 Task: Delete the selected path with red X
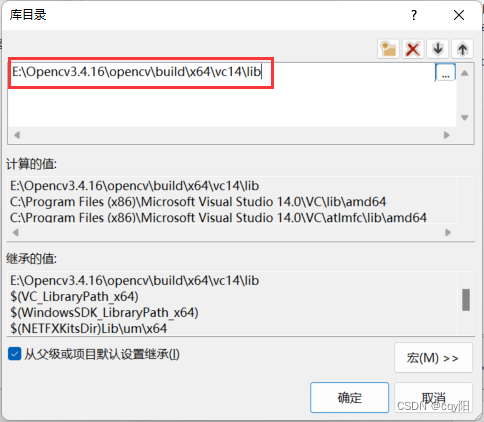[x=413, y=49]
